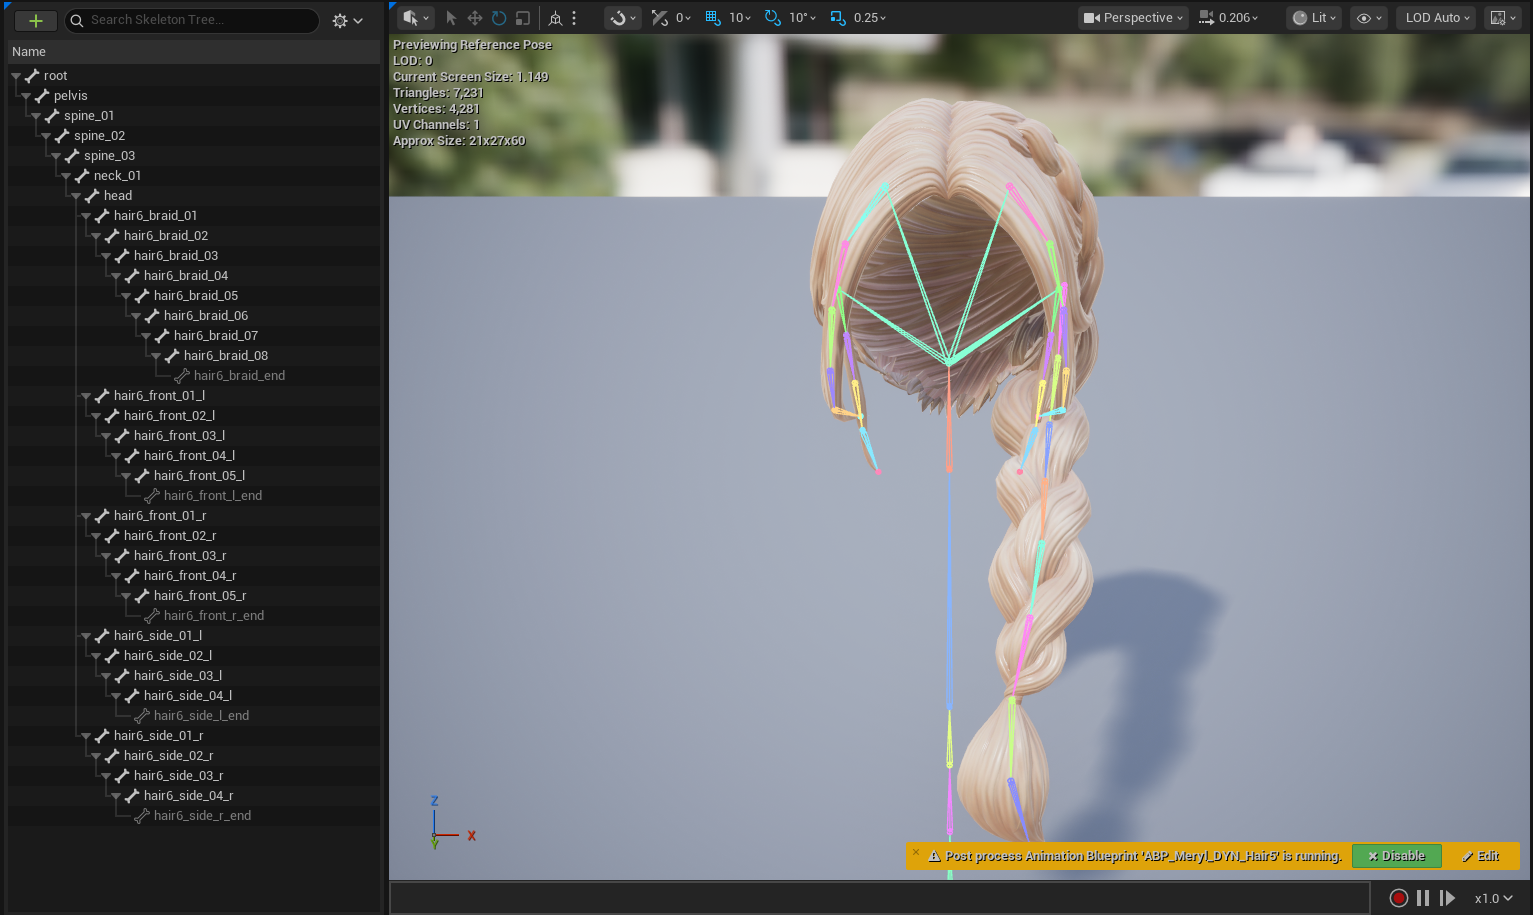Toggle scale snapping icon
Screen dimensions: 1533x915
838,18
